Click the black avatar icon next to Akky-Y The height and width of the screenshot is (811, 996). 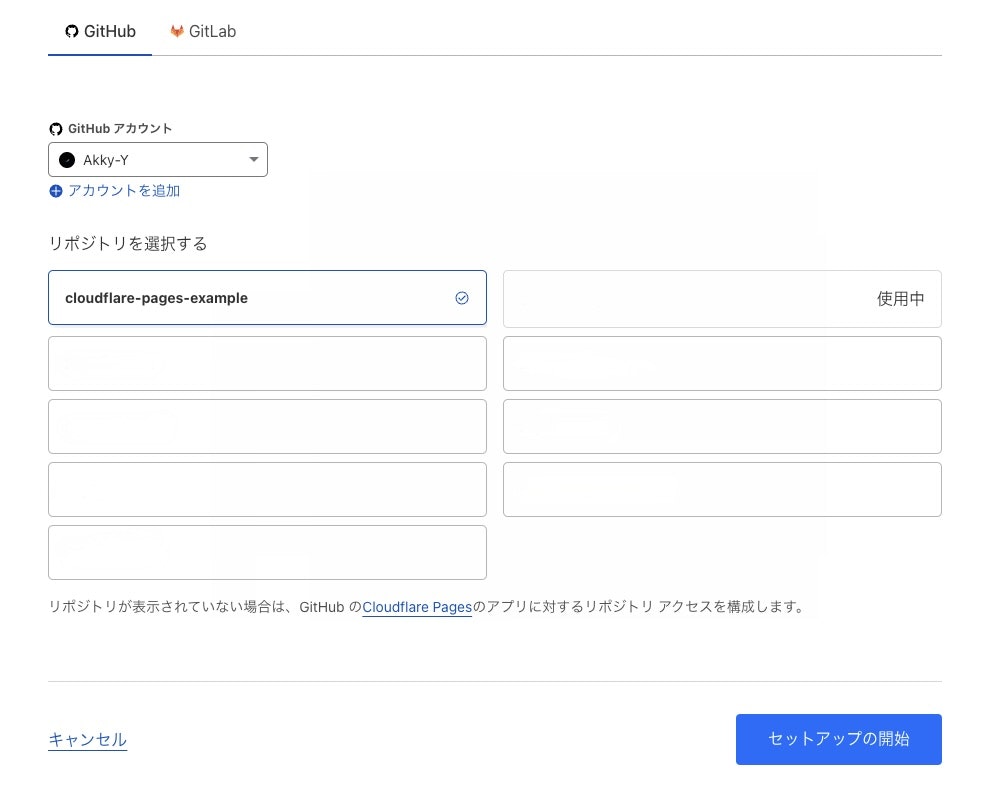(67, 160)
